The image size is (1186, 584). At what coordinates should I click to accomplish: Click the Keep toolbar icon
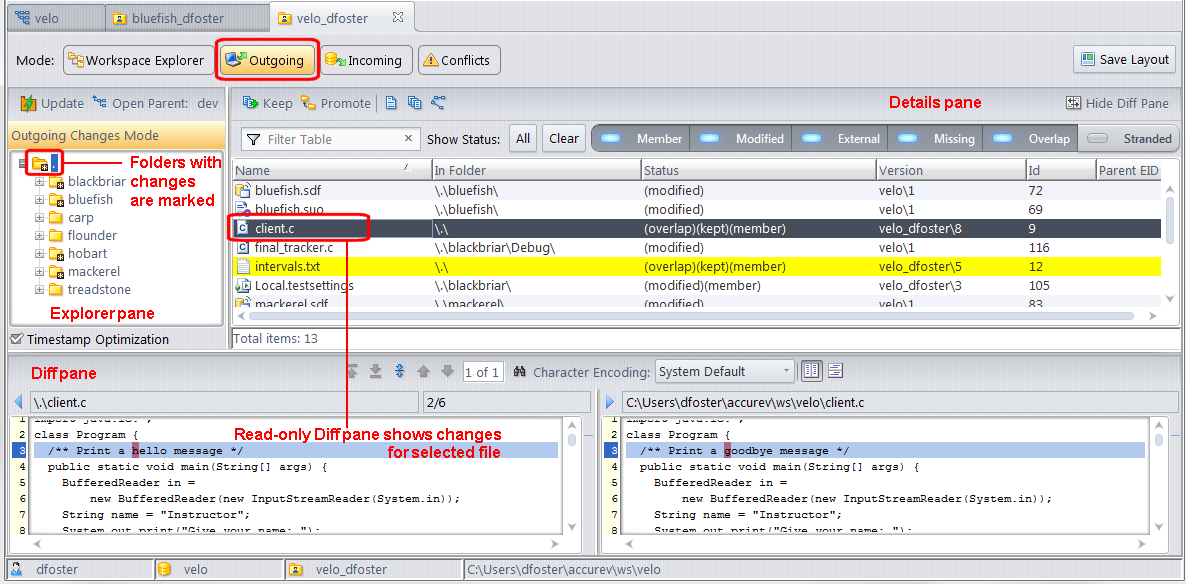[x=250, y=103]
